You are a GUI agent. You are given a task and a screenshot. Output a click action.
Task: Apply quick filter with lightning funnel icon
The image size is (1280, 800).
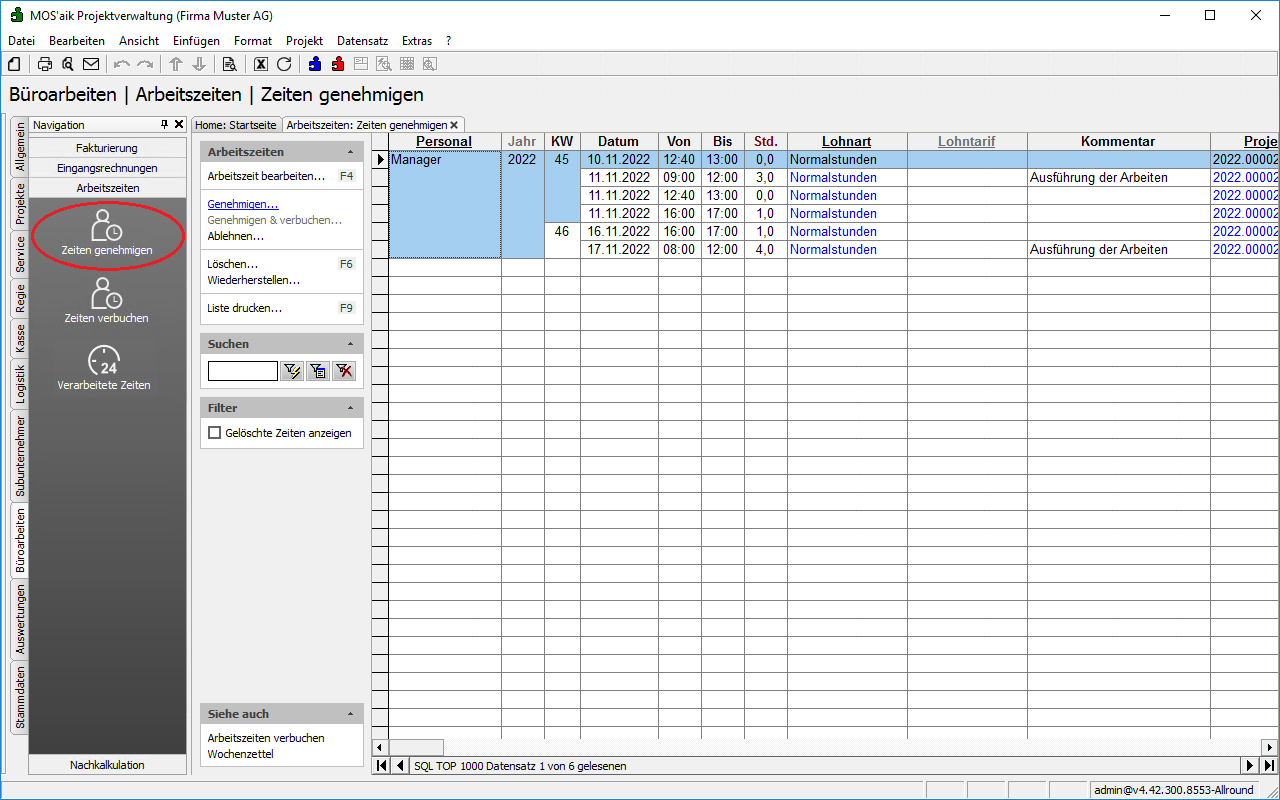point(292,371)
